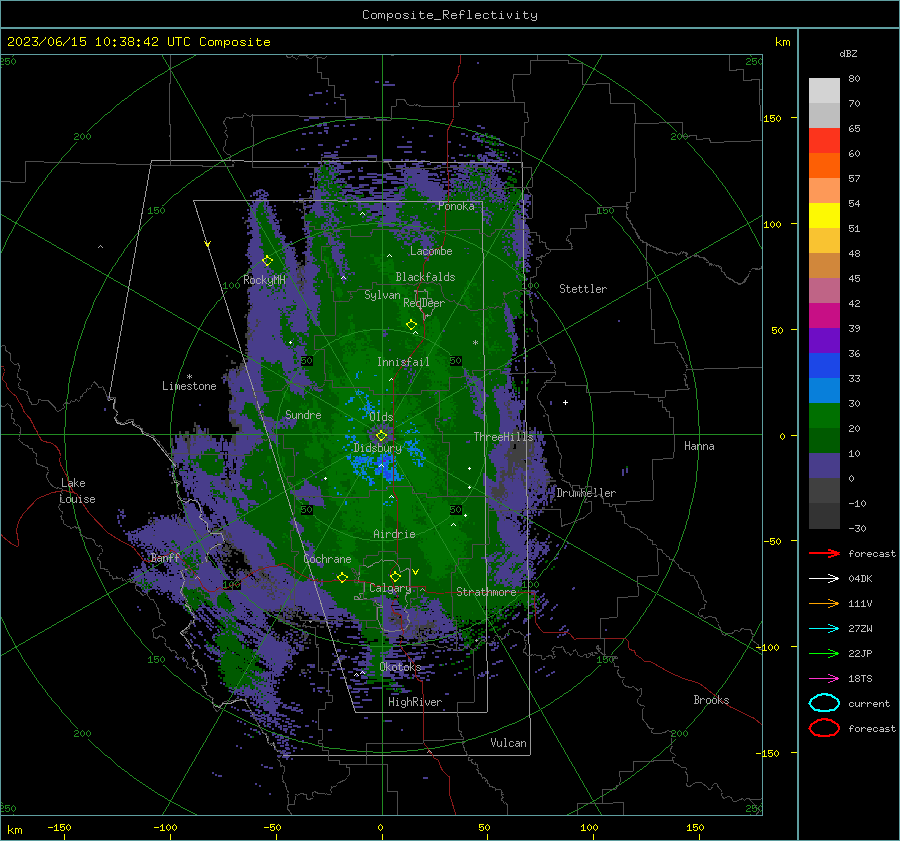Click the HighRiver city label
Viewport: 900px width, 841px height.
pyautogui.click(x=415, y=702)
